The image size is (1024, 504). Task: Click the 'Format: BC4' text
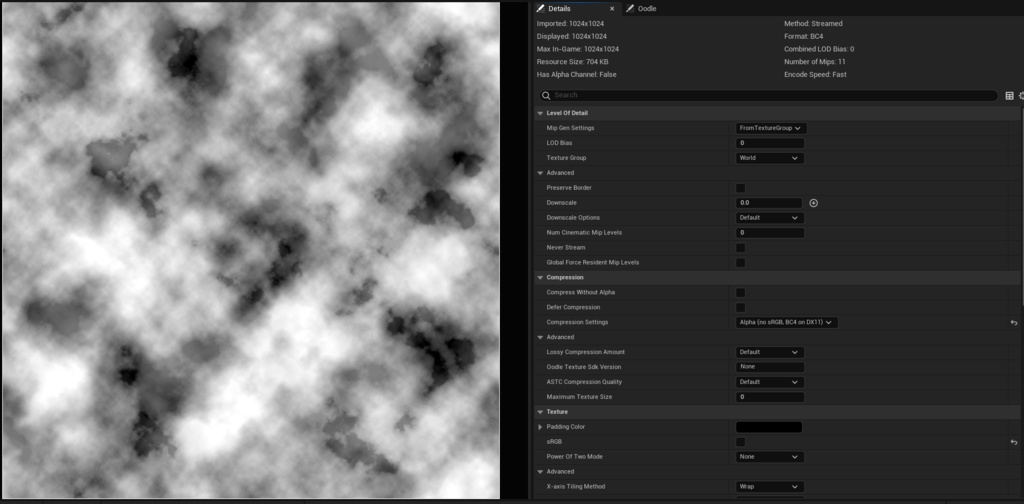[806, 37]
